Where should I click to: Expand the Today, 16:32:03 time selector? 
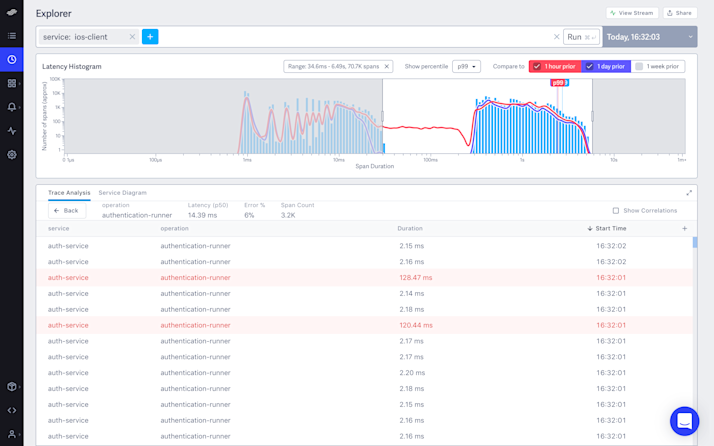649,37
